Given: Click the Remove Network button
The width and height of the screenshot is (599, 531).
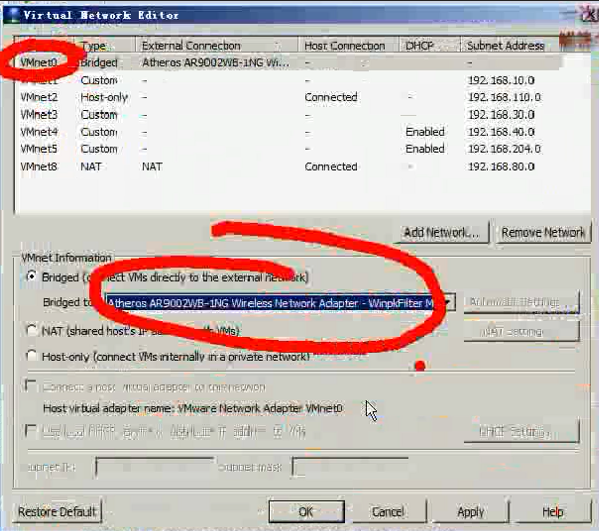Looking at the screenshot, I should coord(543,232).
